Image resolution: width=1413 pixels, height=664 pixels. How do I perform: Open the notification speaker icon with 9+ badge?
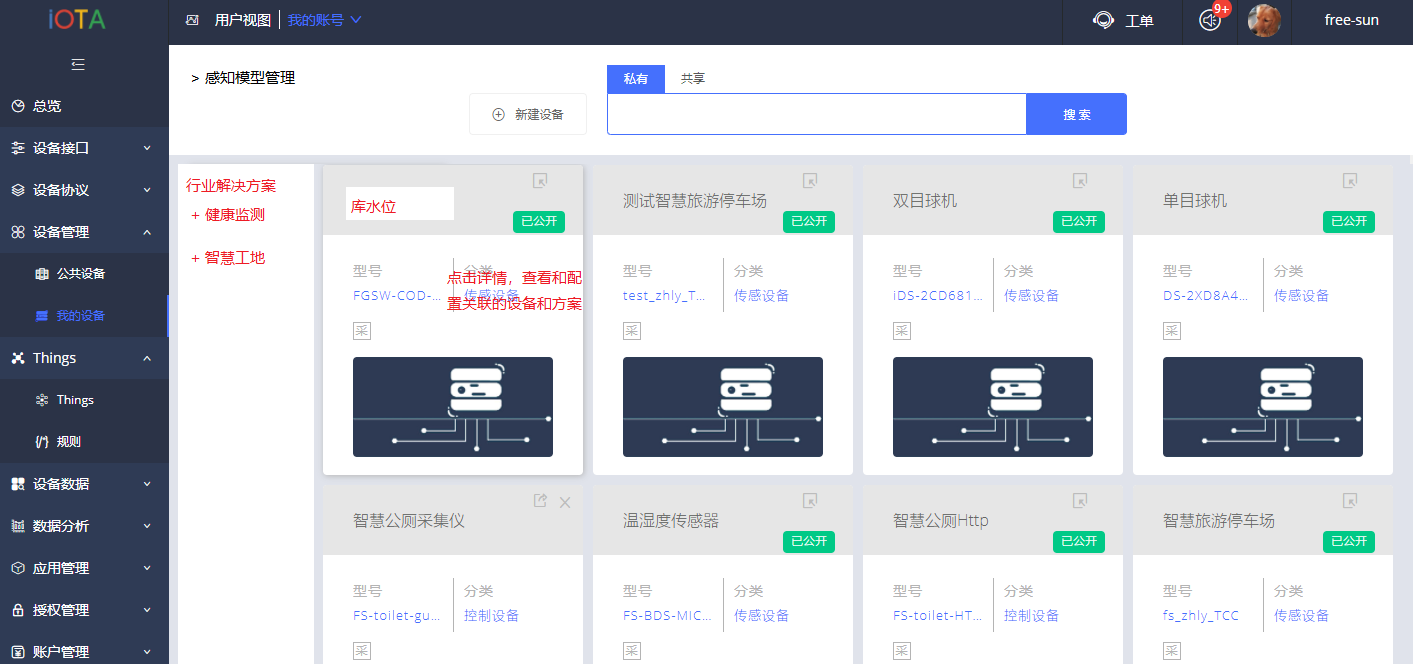click(1210, 21)
